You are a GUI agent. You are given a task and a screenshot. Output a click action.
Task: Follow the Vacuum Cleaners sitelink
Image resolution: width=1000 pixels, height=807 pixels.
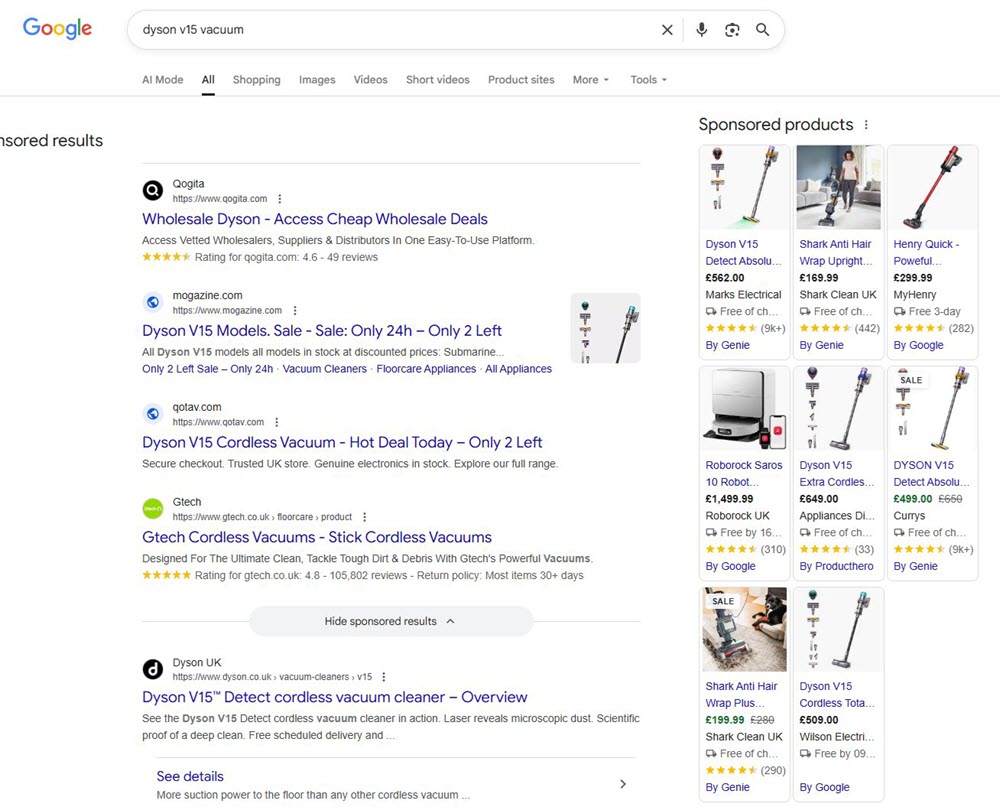point(325,369)
